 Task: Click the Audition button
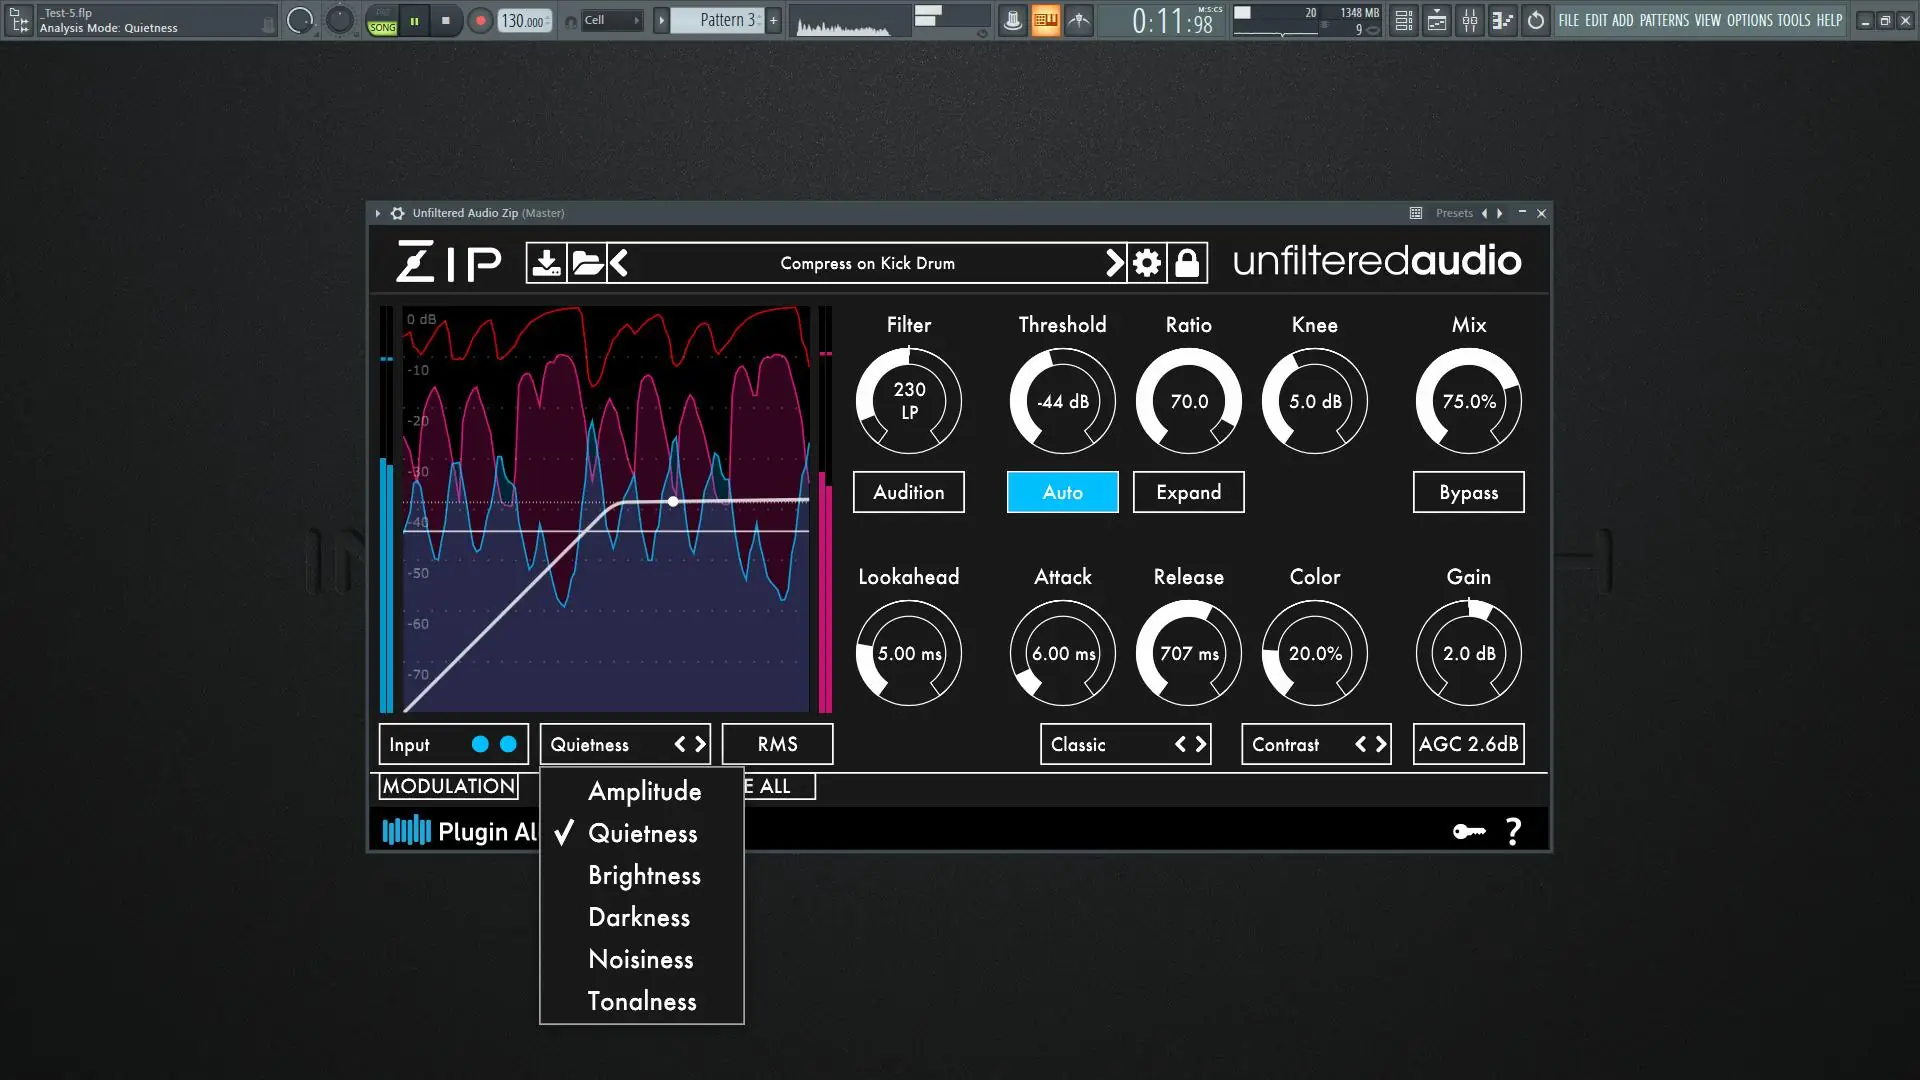point(908,492)
